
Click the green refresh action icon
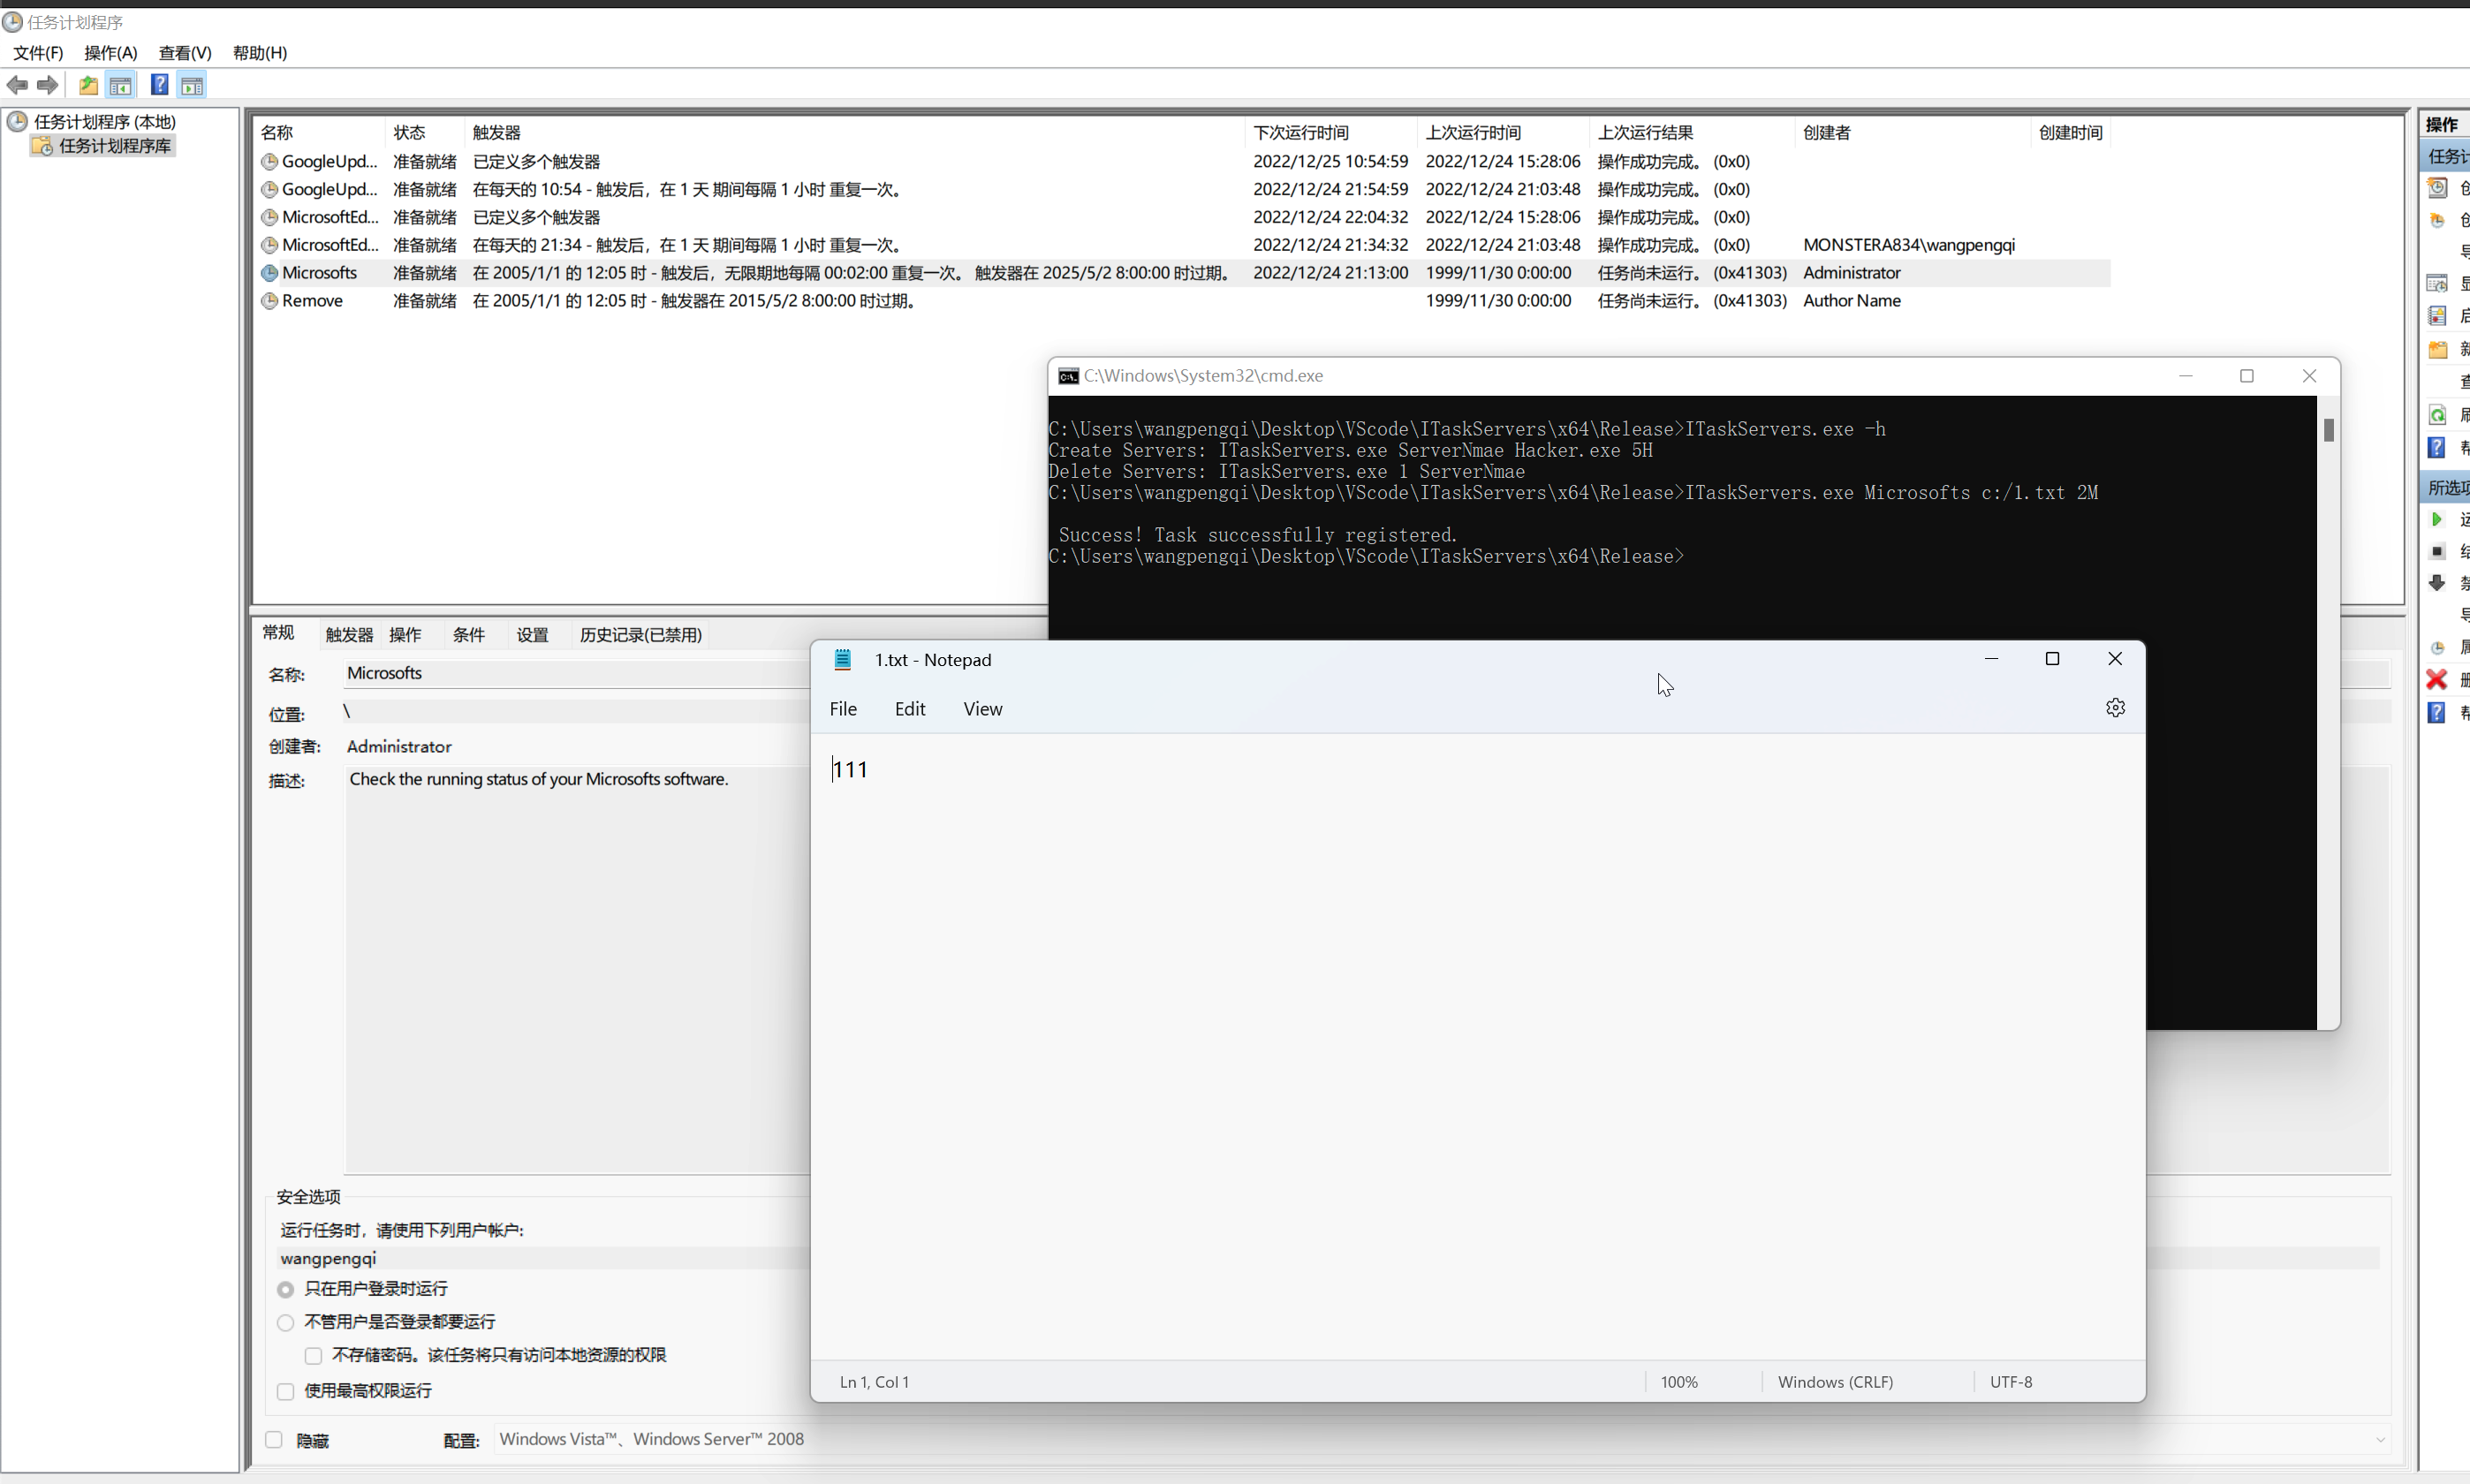click(x=2437, y=415)
